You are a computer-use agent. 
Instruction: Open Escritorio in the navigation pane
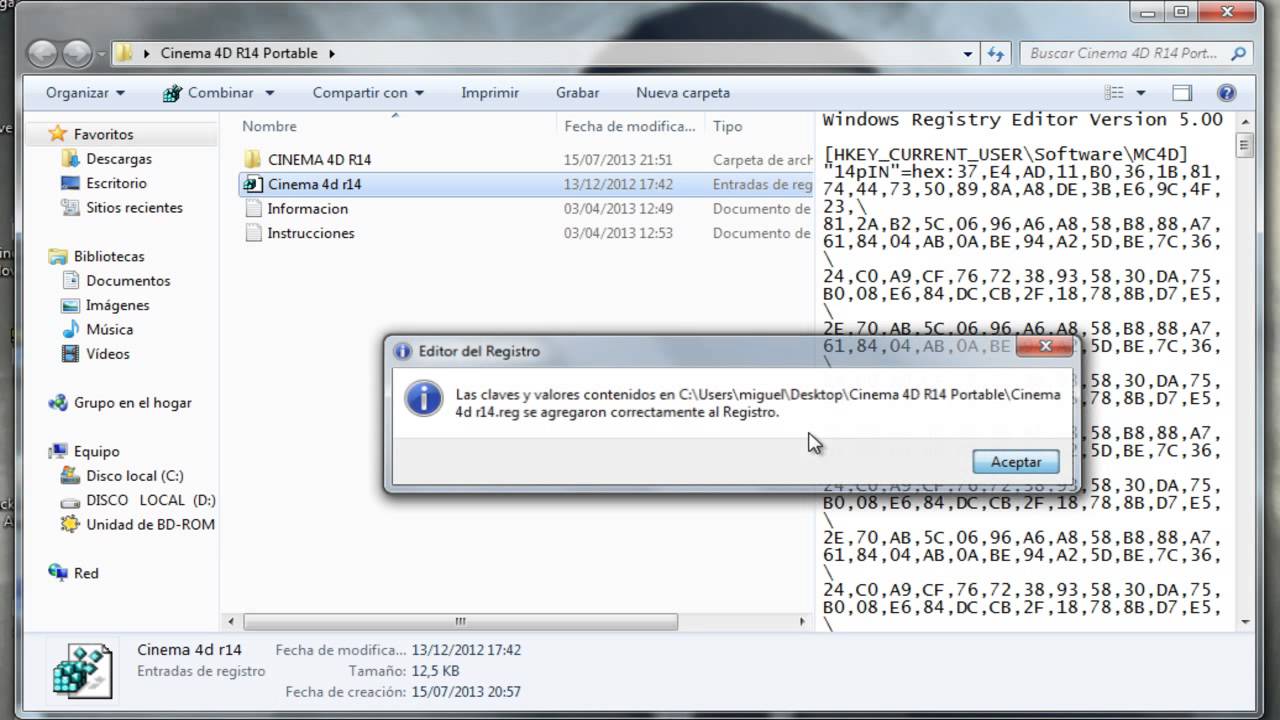pos(116,183)
